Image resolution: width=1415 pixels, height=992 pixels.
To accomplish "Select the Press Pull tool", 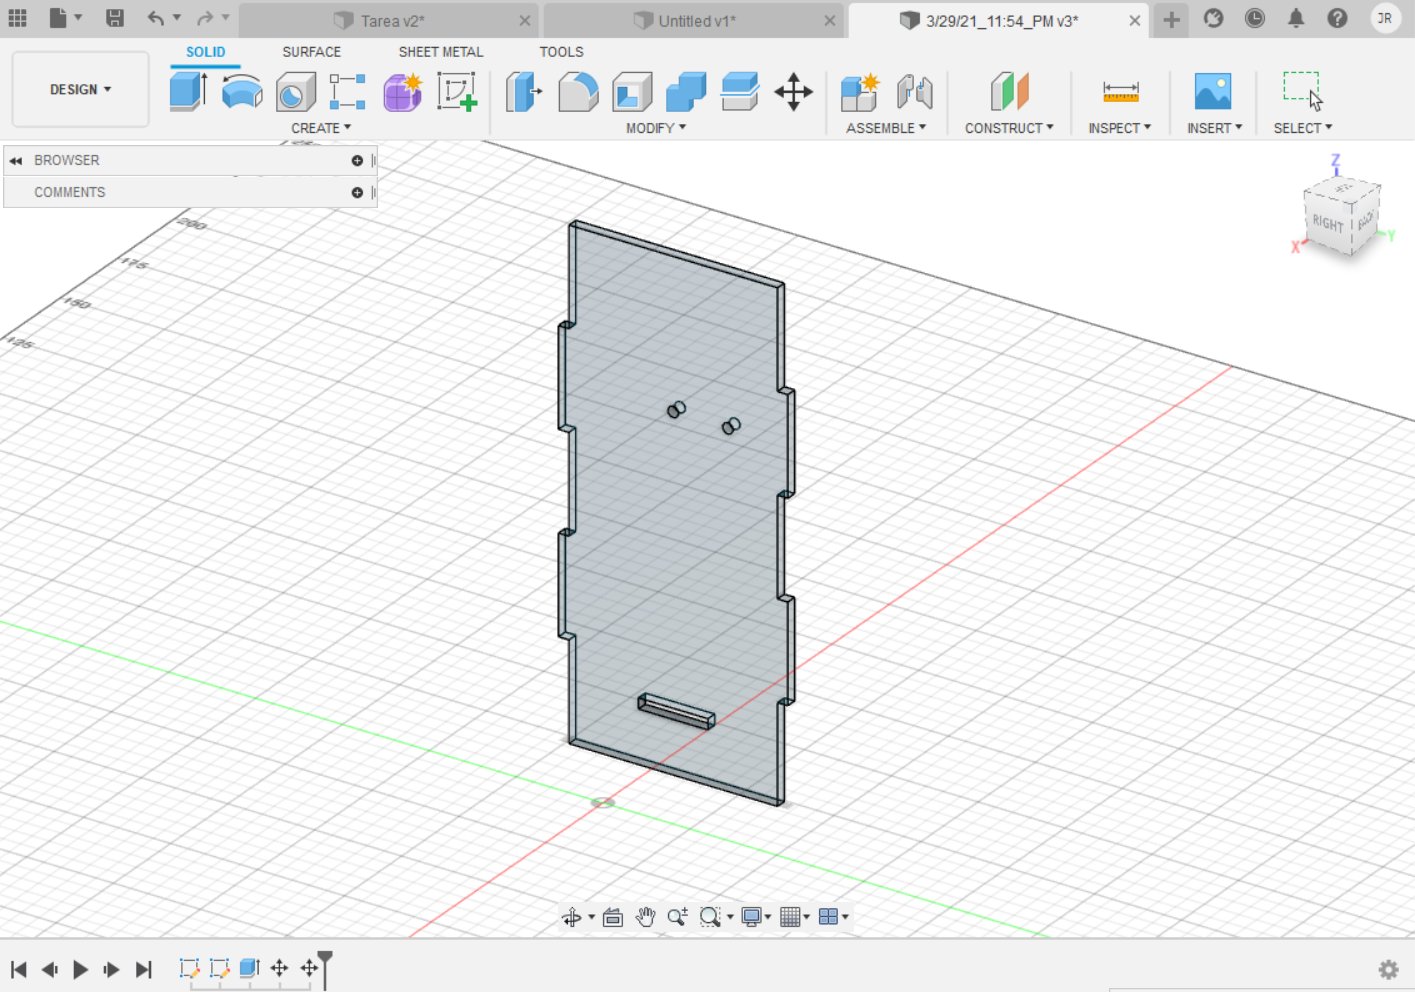I will click(524, 91).
